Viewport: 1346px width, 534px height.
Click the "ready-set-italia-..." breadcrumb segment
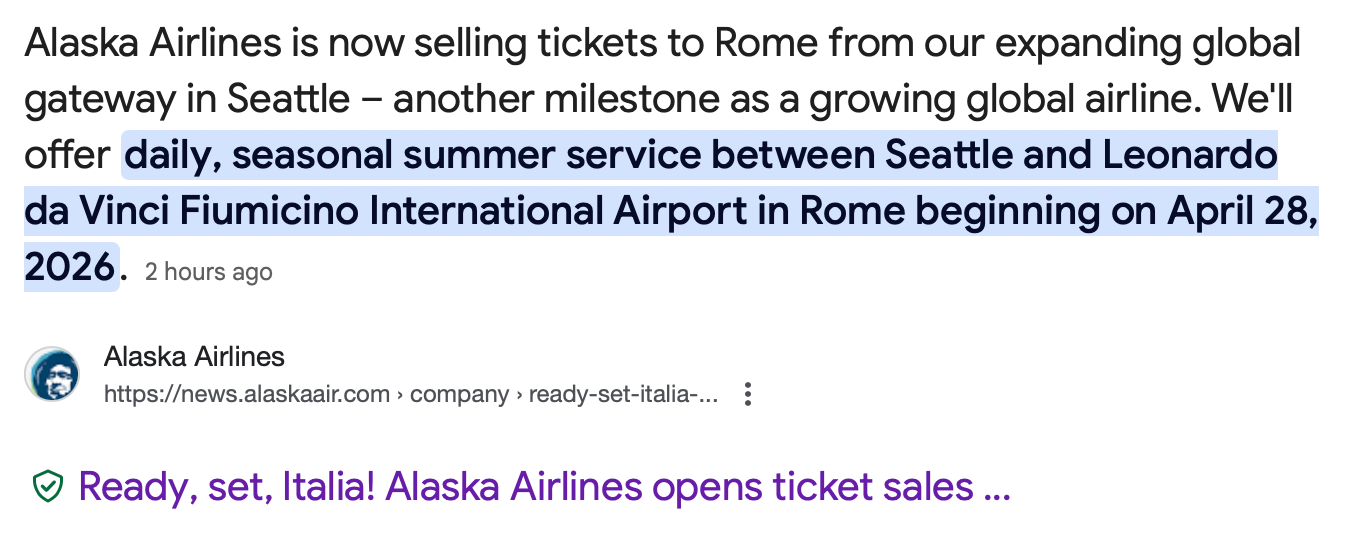click(x=622, y=394)
